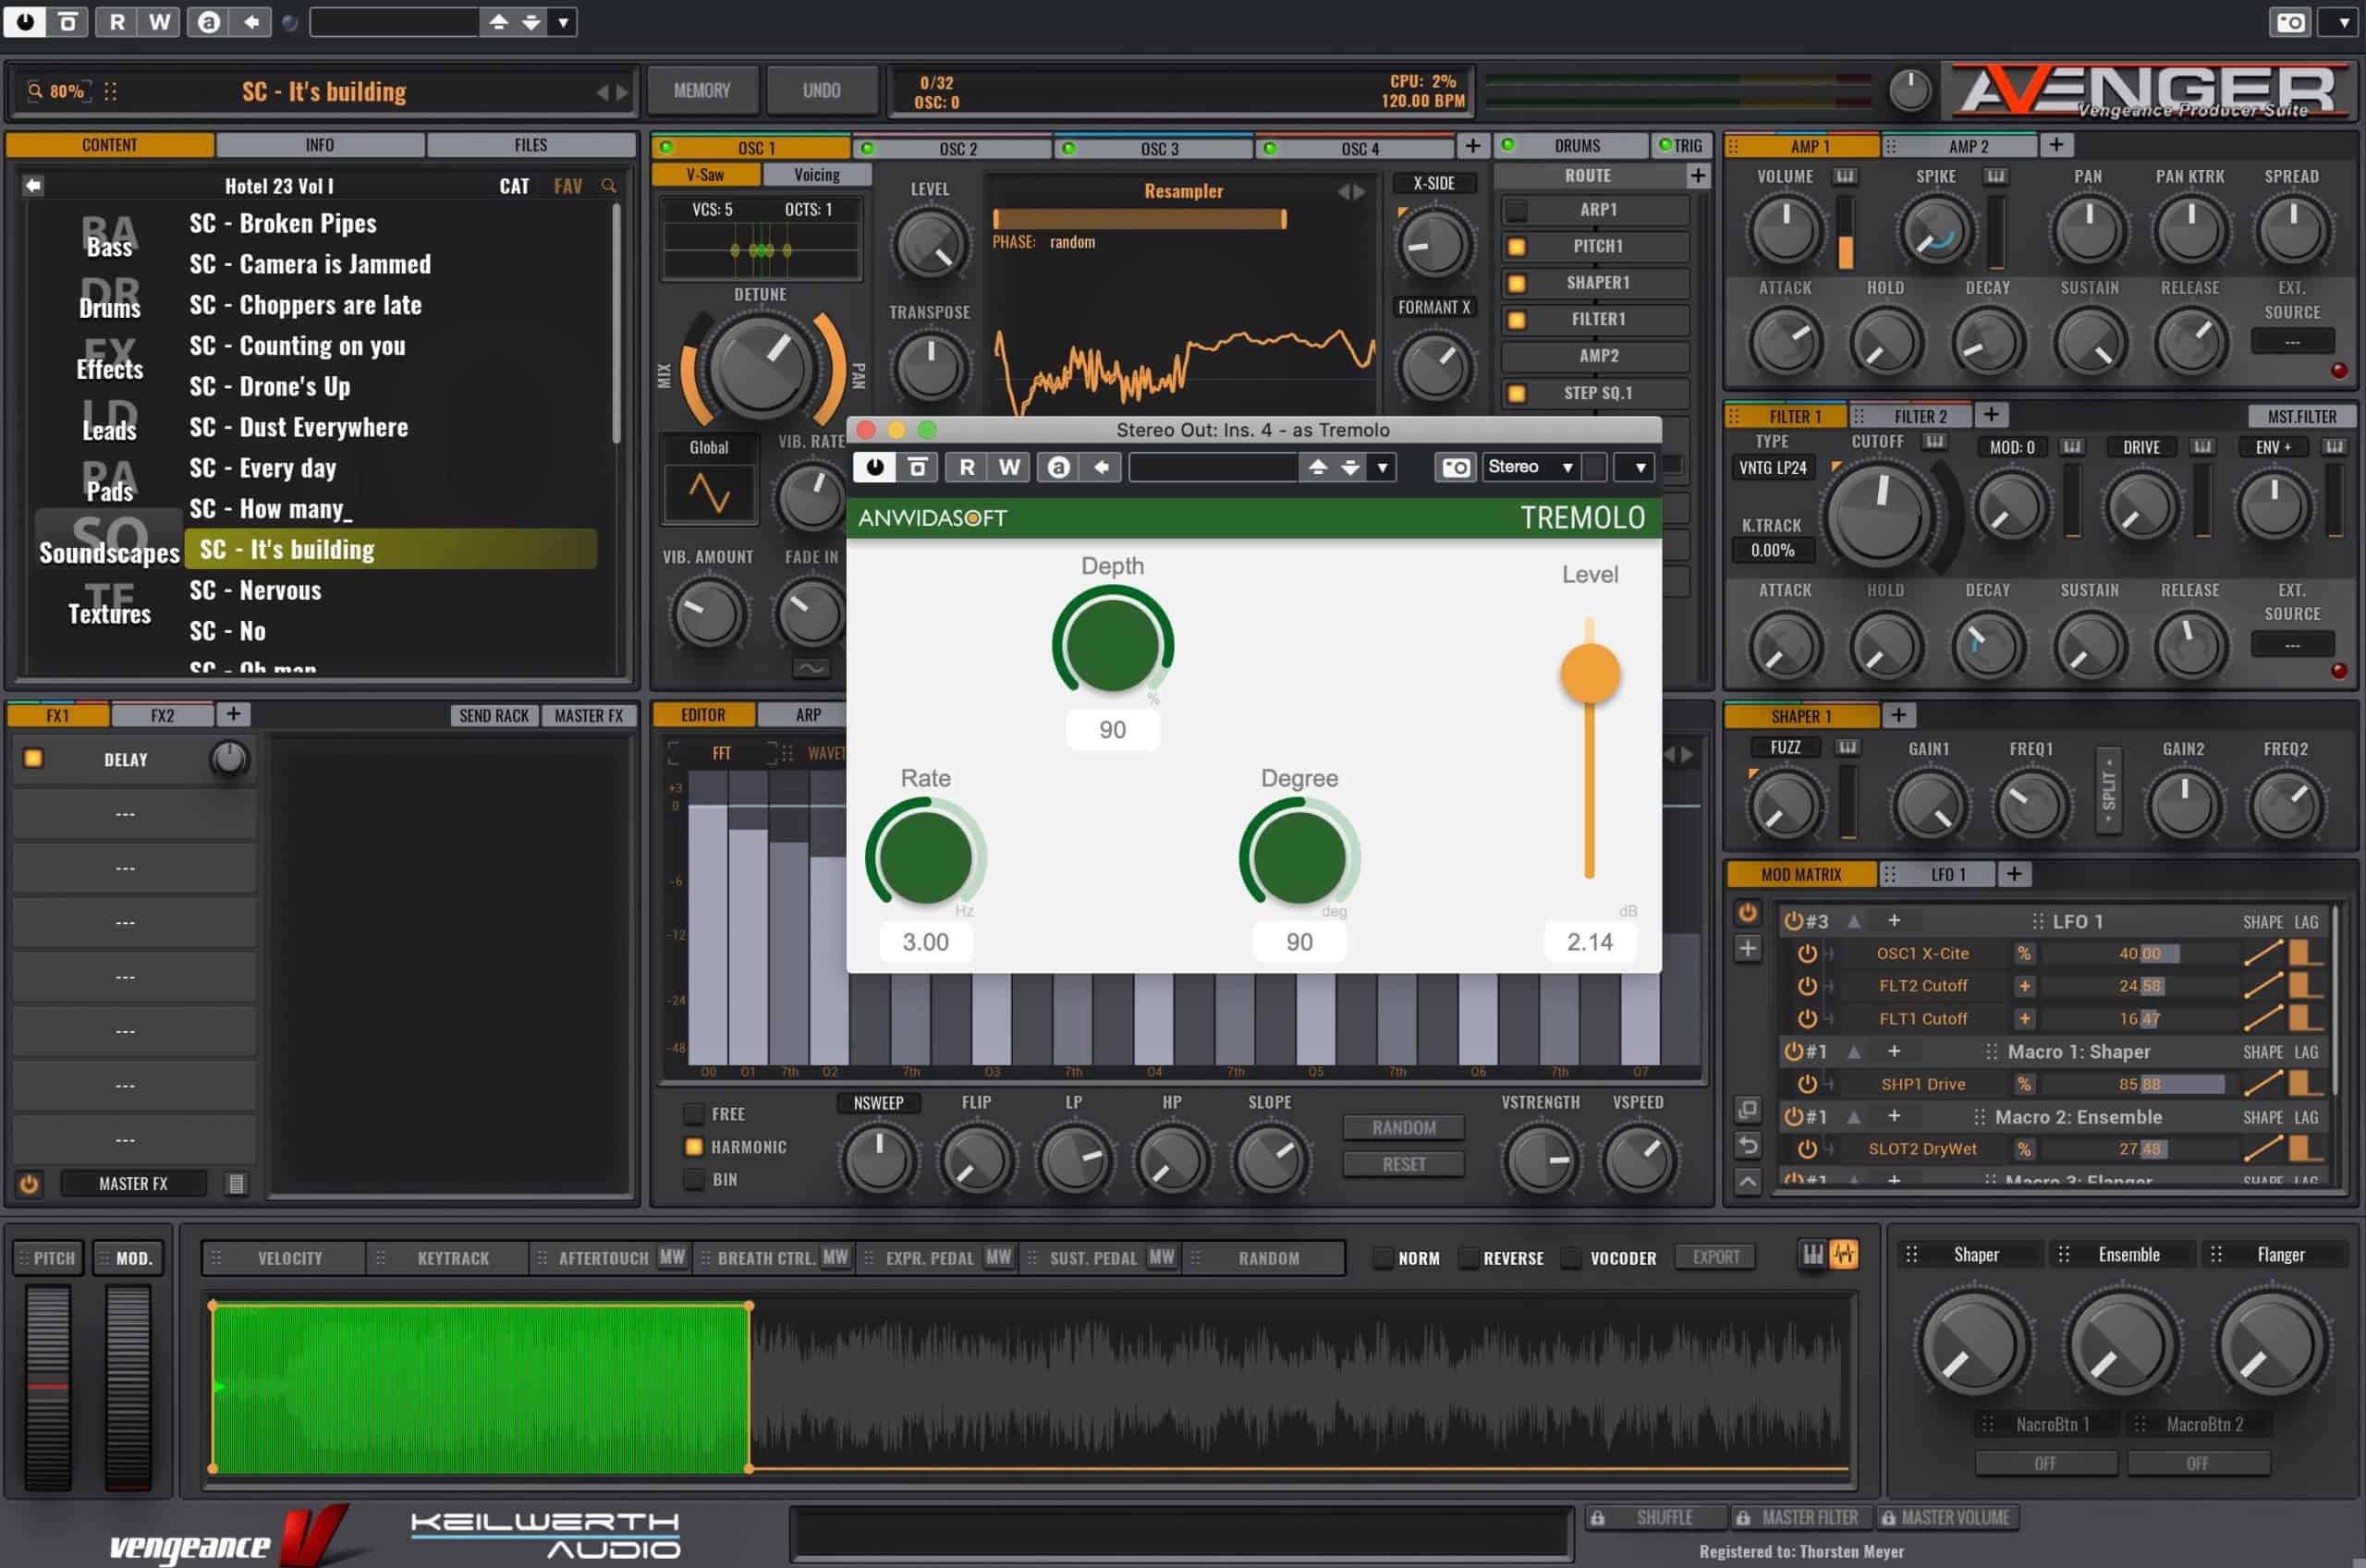Click the keyboard view icon next to EXPORT

click(1813, 1254)
